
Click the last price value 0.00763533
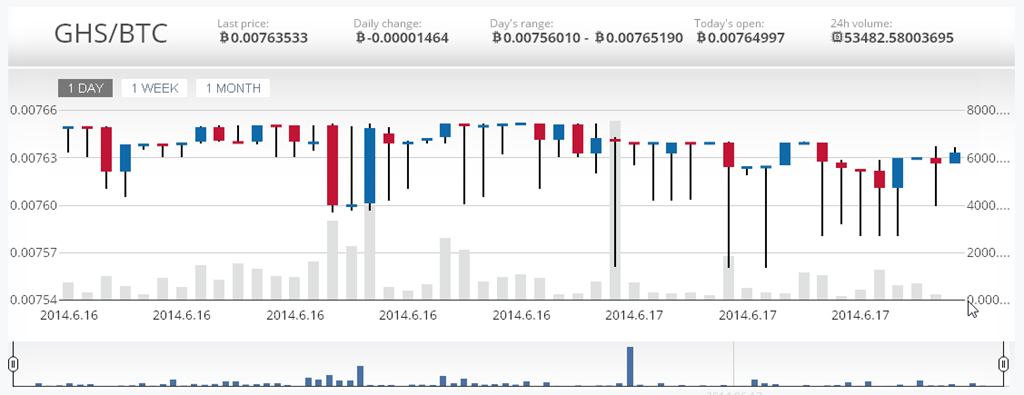(x=264, y=38)
